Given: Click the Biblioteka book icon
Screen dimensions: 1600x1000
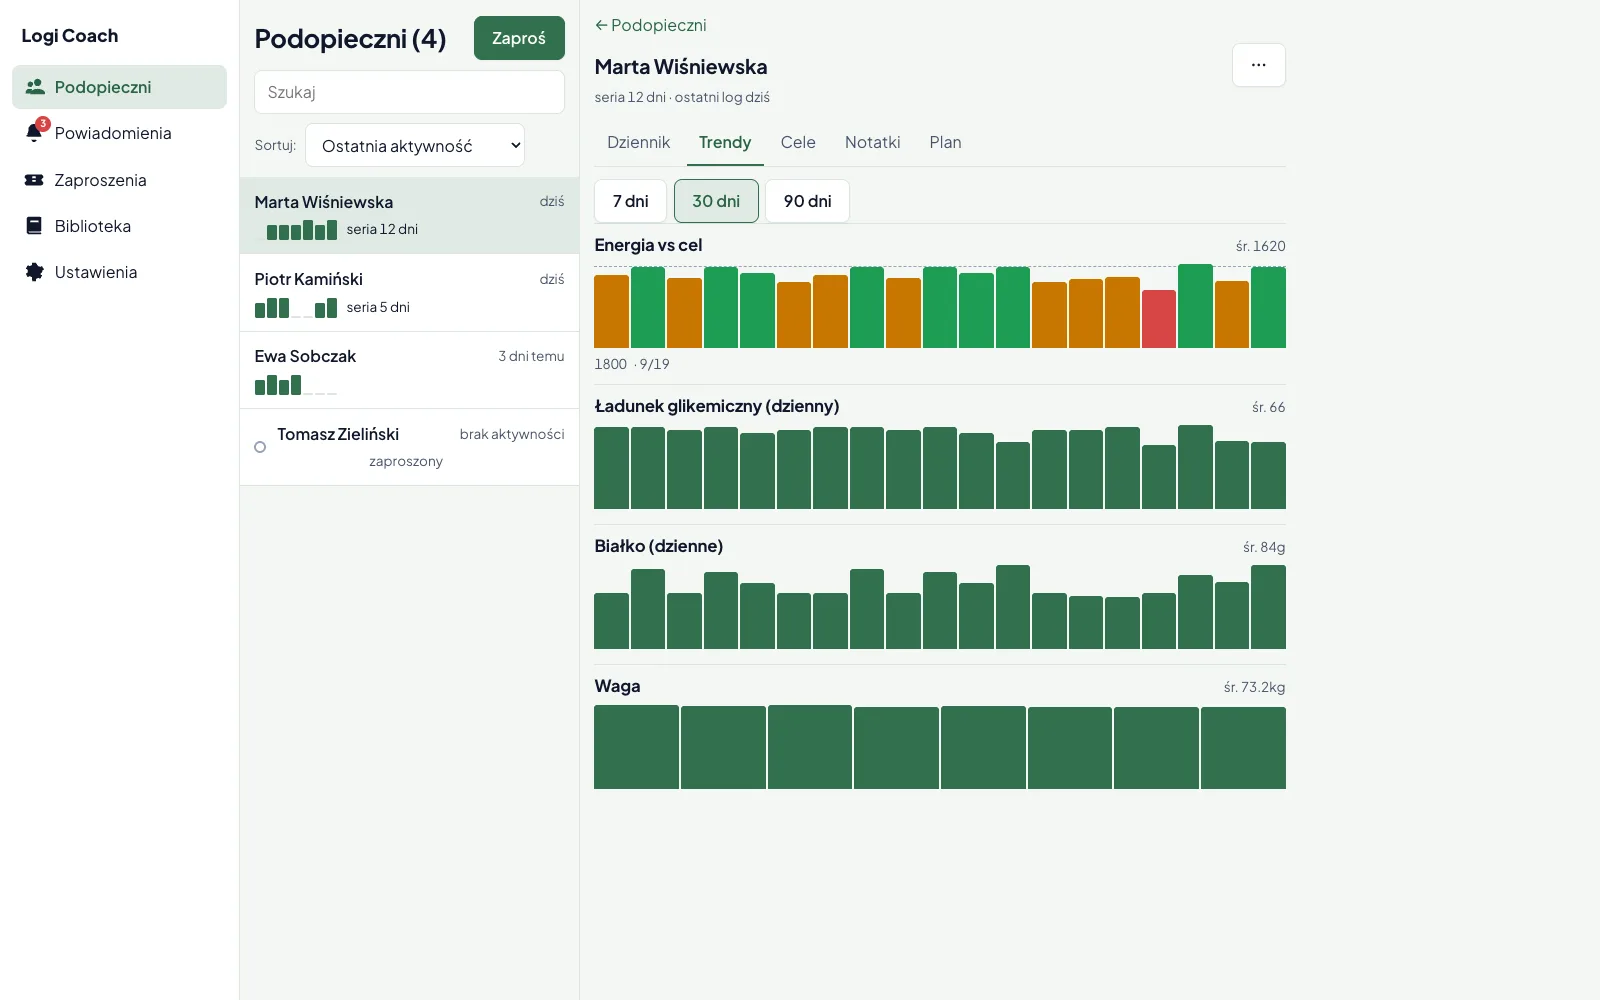Looking at the screenshot, I should click(x=35, y=226).
